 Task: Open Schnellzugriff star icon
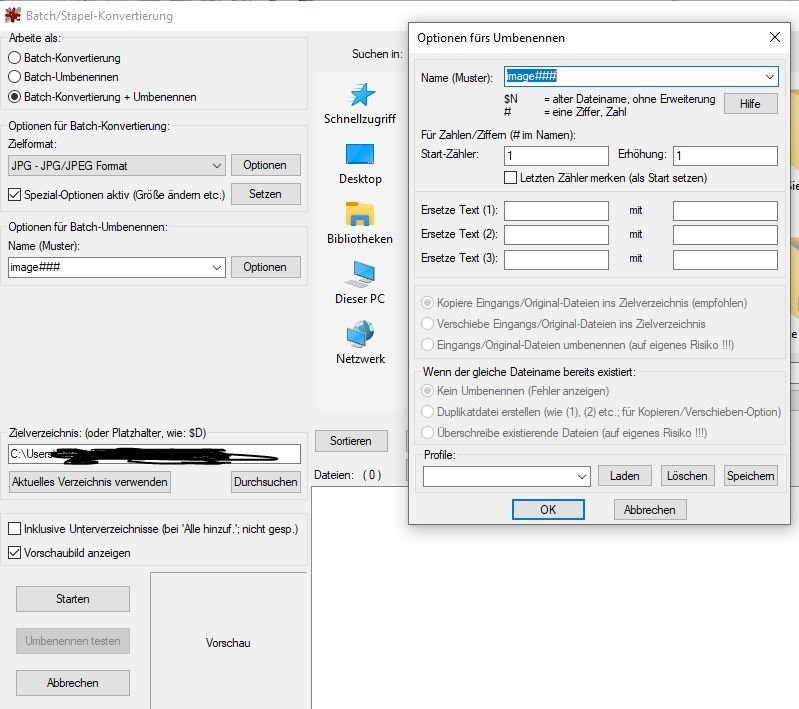[x=362, y=94]
